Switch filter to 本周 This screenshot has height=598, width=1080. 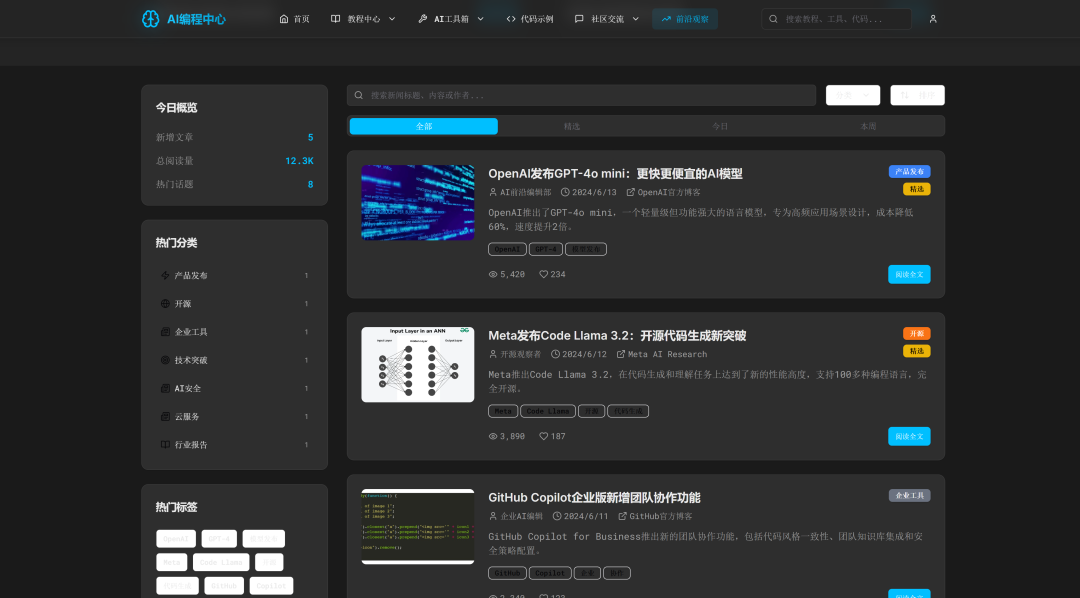[x=868, y=126]
